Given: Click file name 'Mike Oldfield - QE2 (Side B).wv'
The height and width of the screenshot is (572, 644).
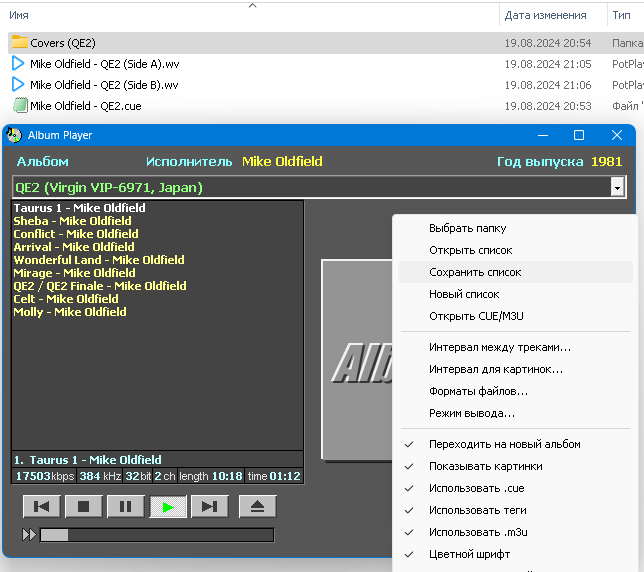Looking at the screenshot, I should coord(104,85).
